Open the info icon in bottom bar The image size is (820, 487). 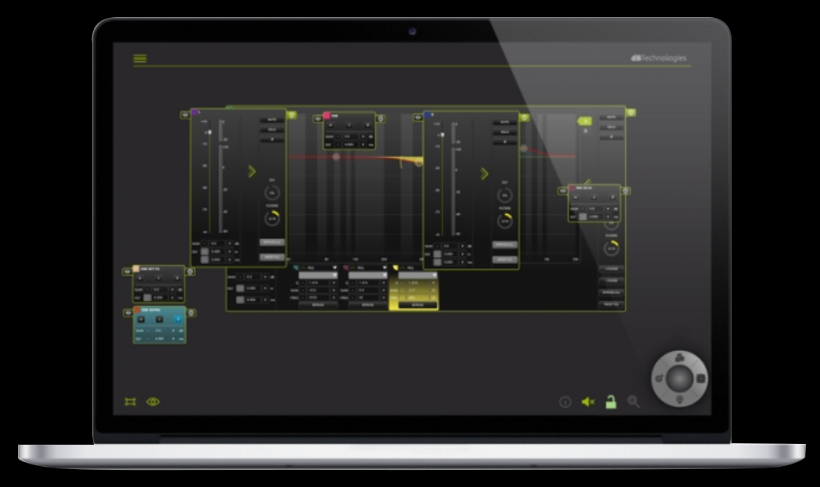click(565, 402)
